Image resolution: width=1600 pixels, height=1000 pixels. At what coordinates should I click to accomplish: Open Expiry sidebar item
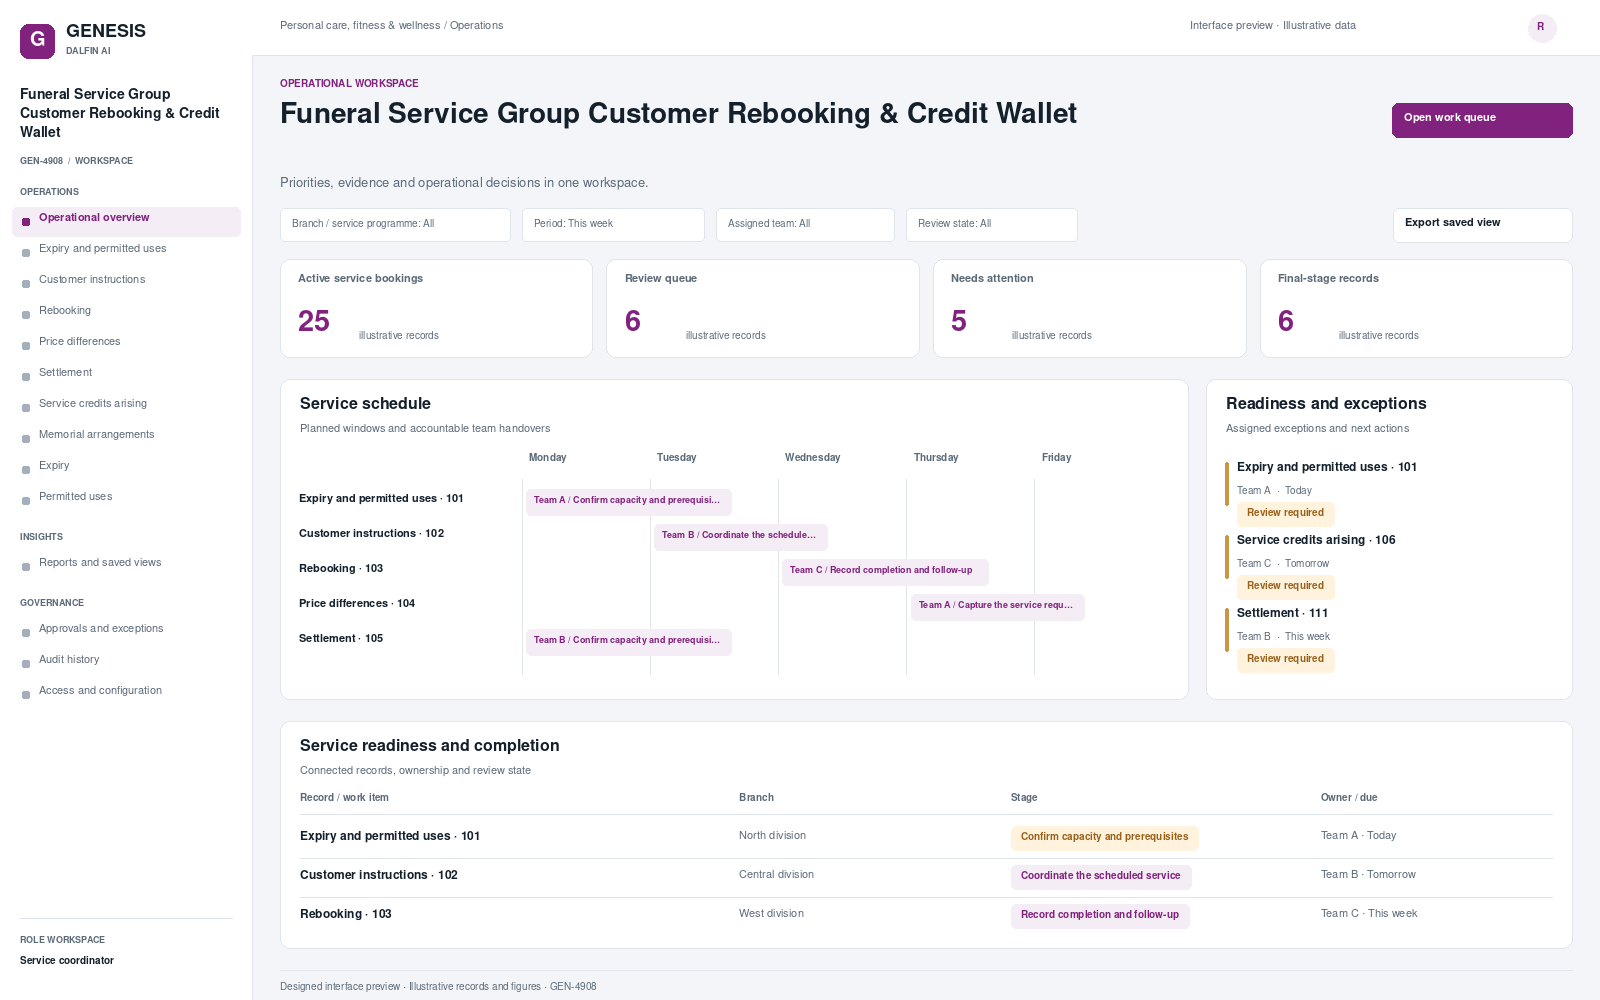pyautogui.click(x=126, y=466)
